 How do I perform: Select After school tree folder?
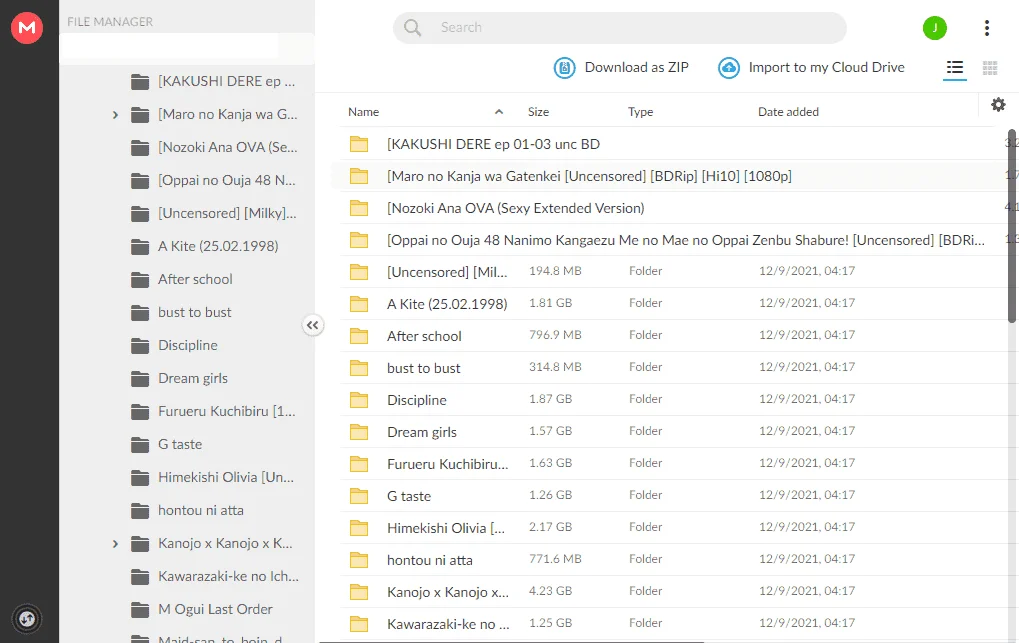click(x=181, y=280)
